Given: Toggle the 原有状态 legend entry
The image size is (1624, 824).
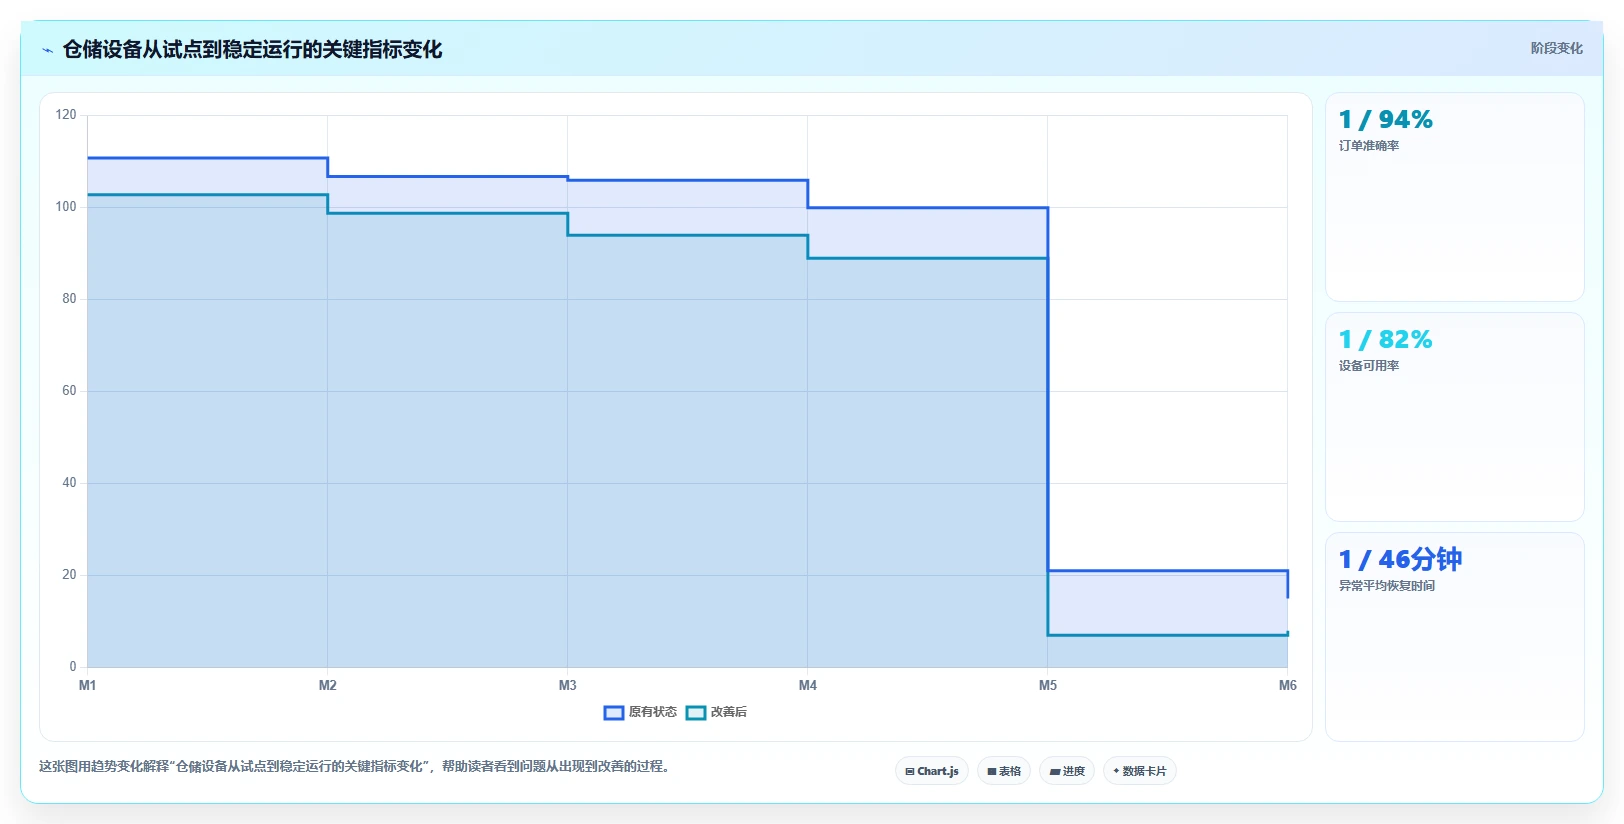Looking at the screenshot, I should coord(641,712).
